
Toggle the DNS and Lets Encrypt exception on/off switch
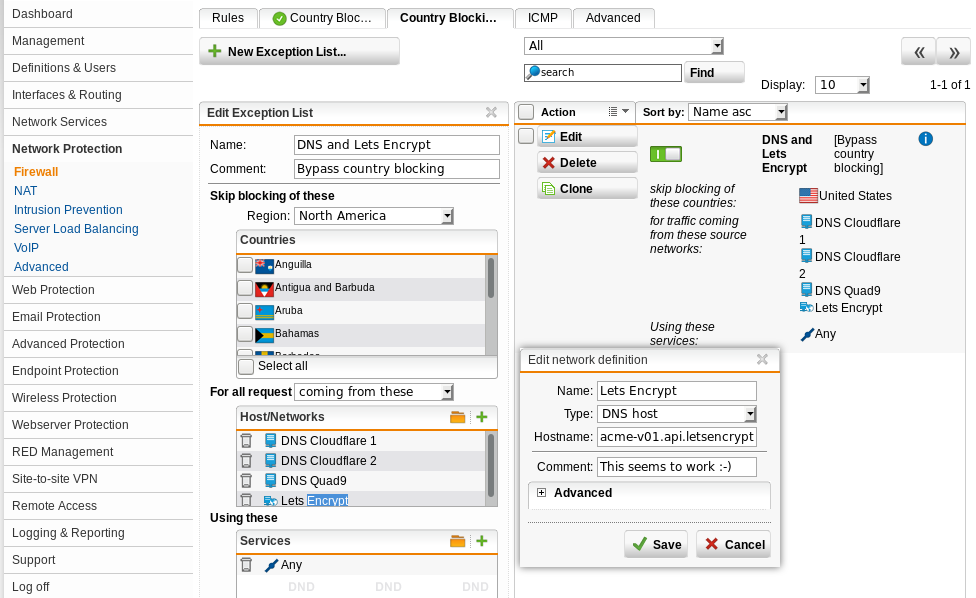(665, 154)
